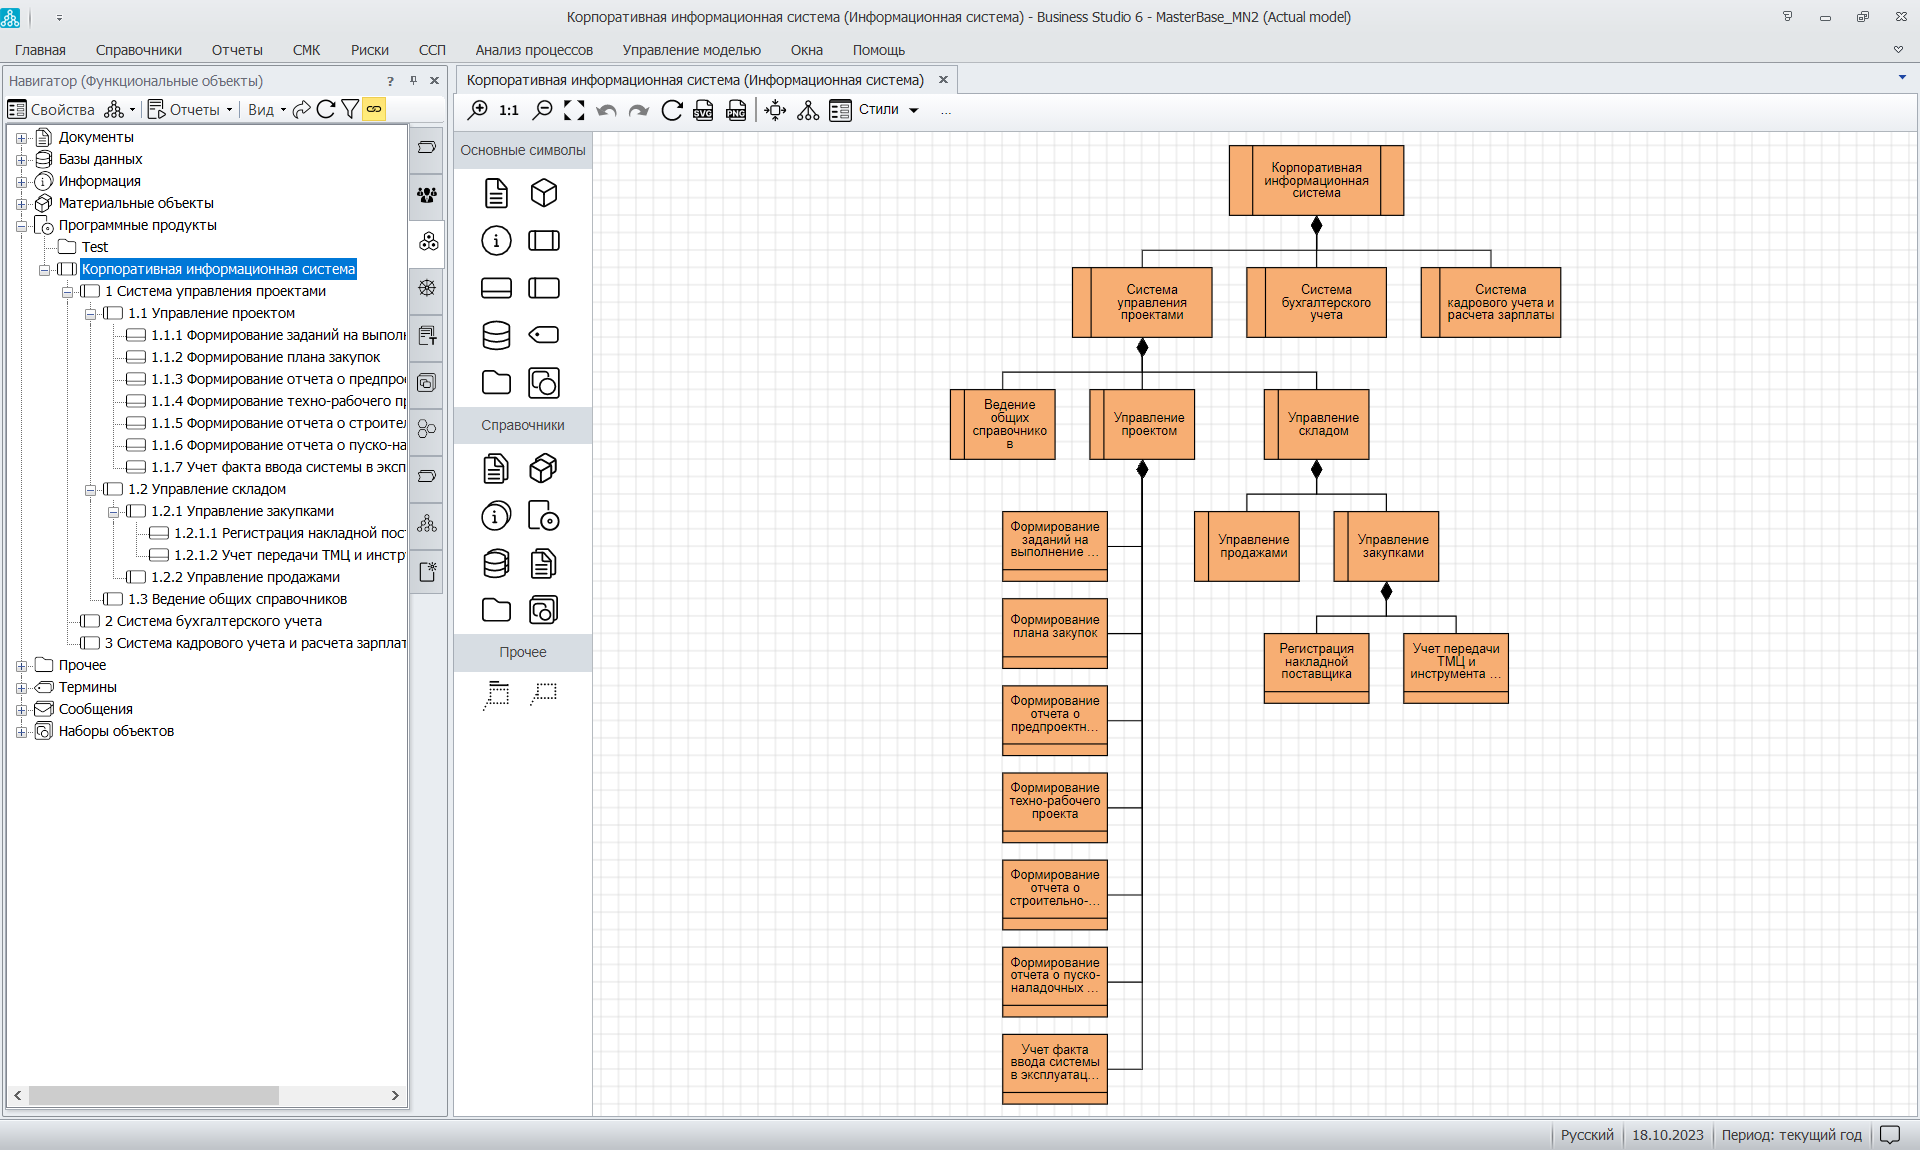Collapse the 1.2 Управление складом node

click(x=90, y=490)
